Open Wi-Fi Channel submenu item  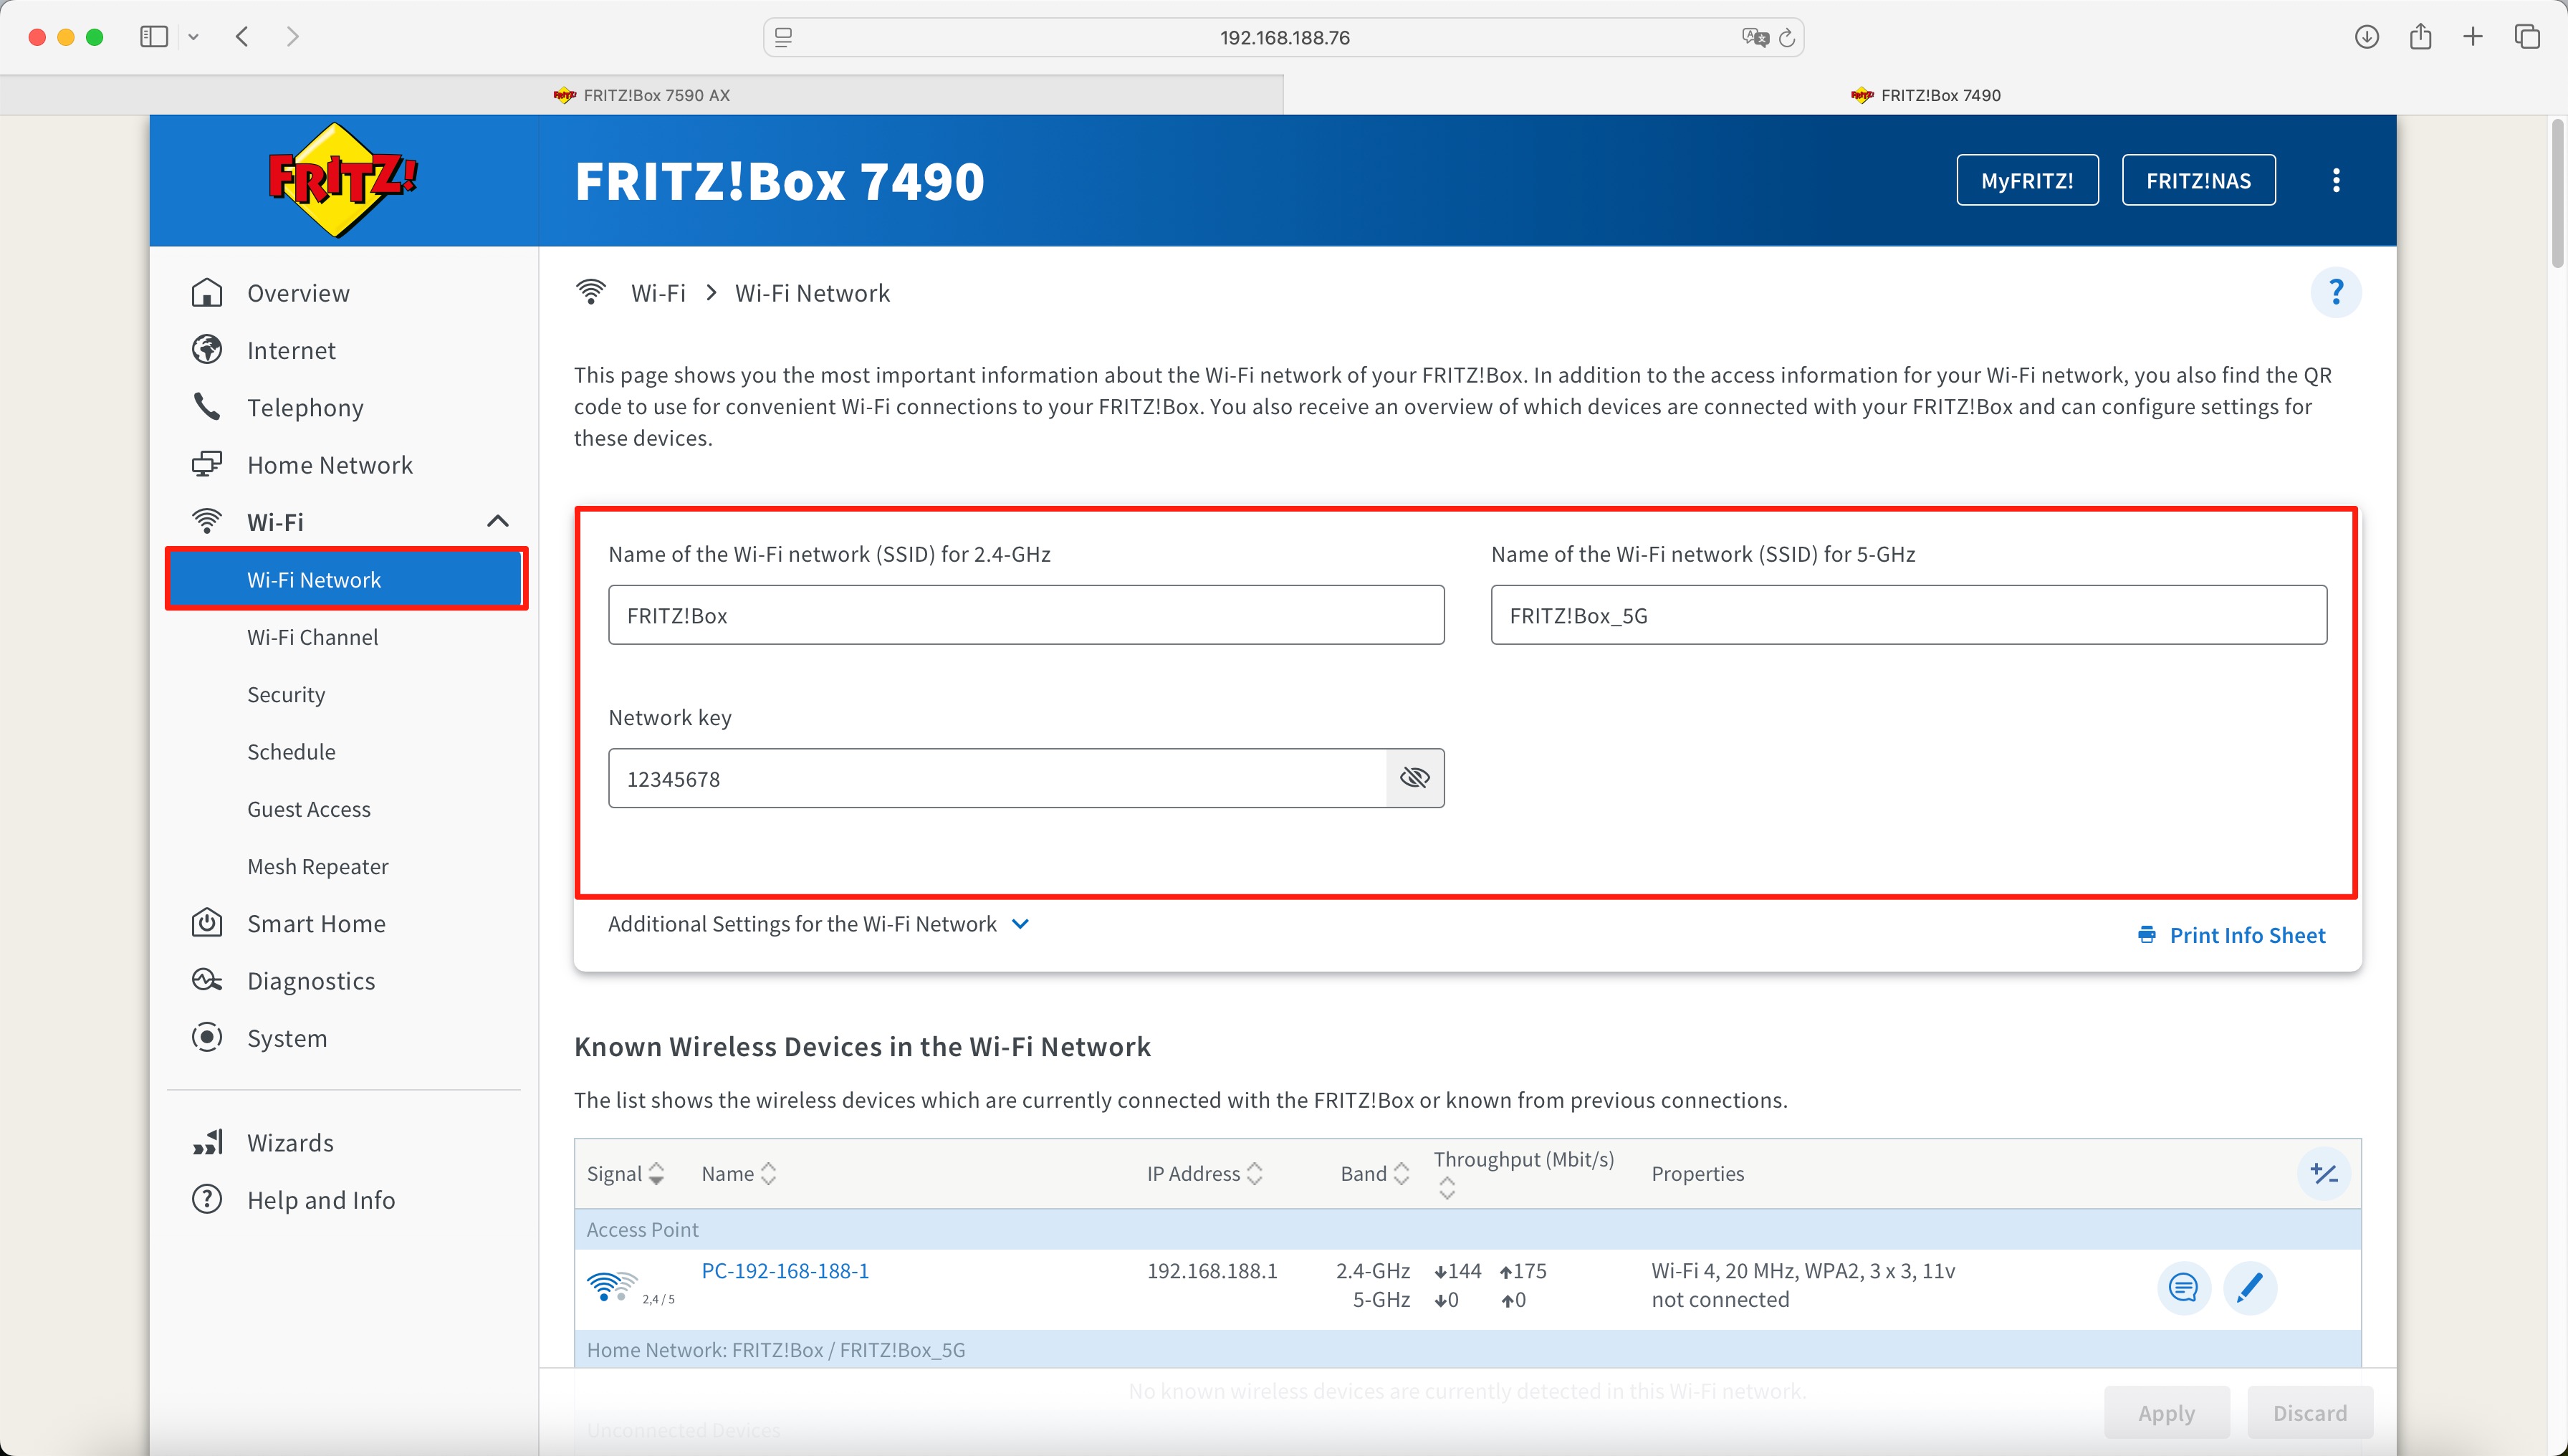(312, 637)
